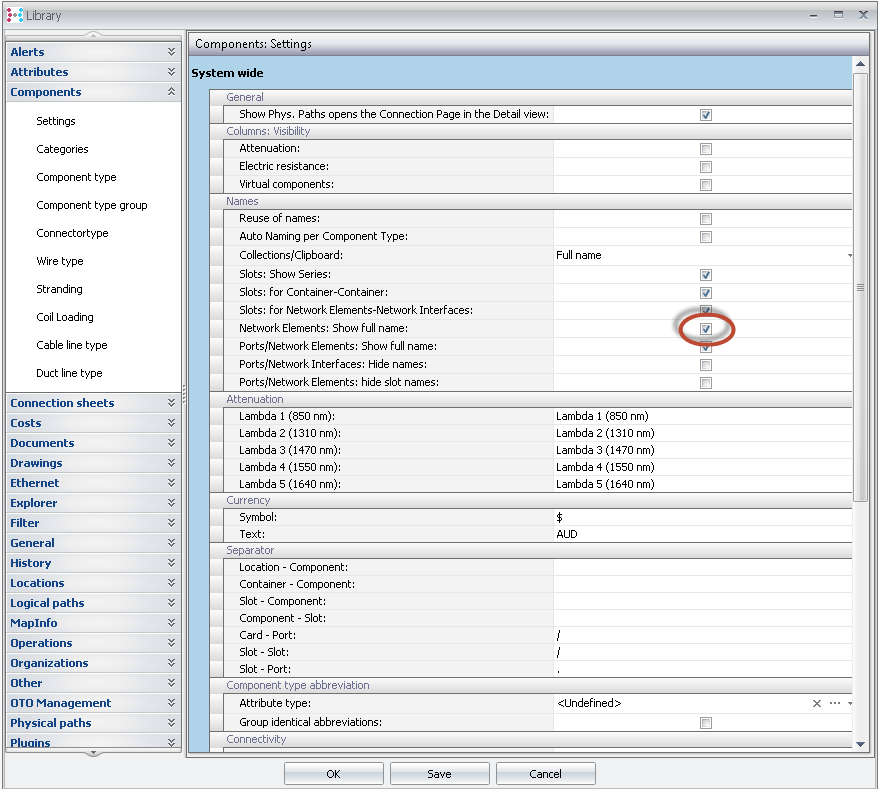The height and width of the screenshot is (789, 878).
Task: Discard changes with the Cancel button
Action: point(545,774)
